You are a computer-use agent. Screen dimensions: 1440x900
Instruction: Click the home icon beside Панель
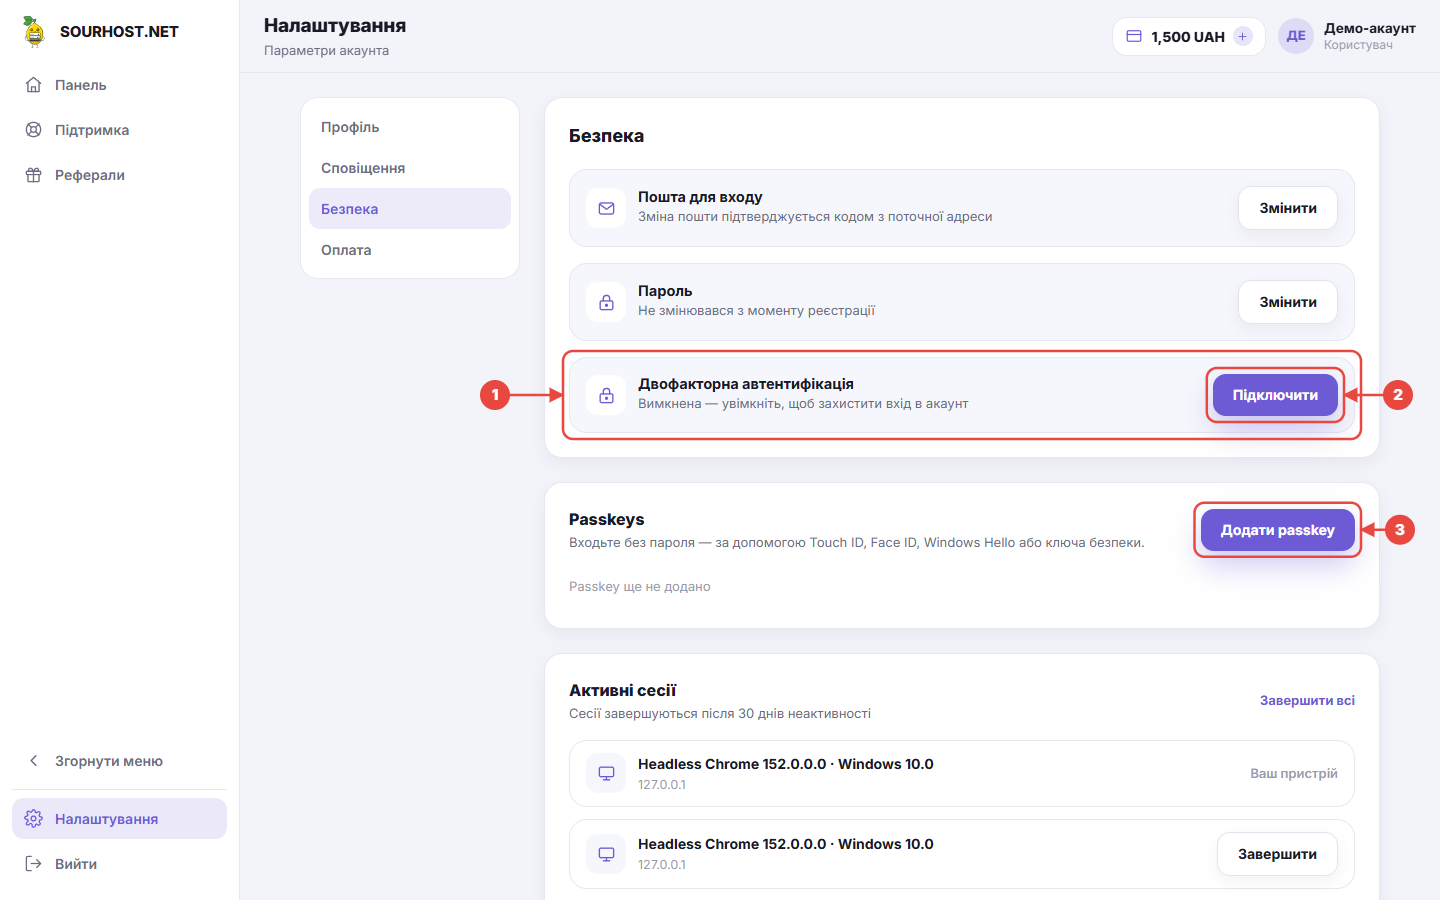[x=33, y=85]
